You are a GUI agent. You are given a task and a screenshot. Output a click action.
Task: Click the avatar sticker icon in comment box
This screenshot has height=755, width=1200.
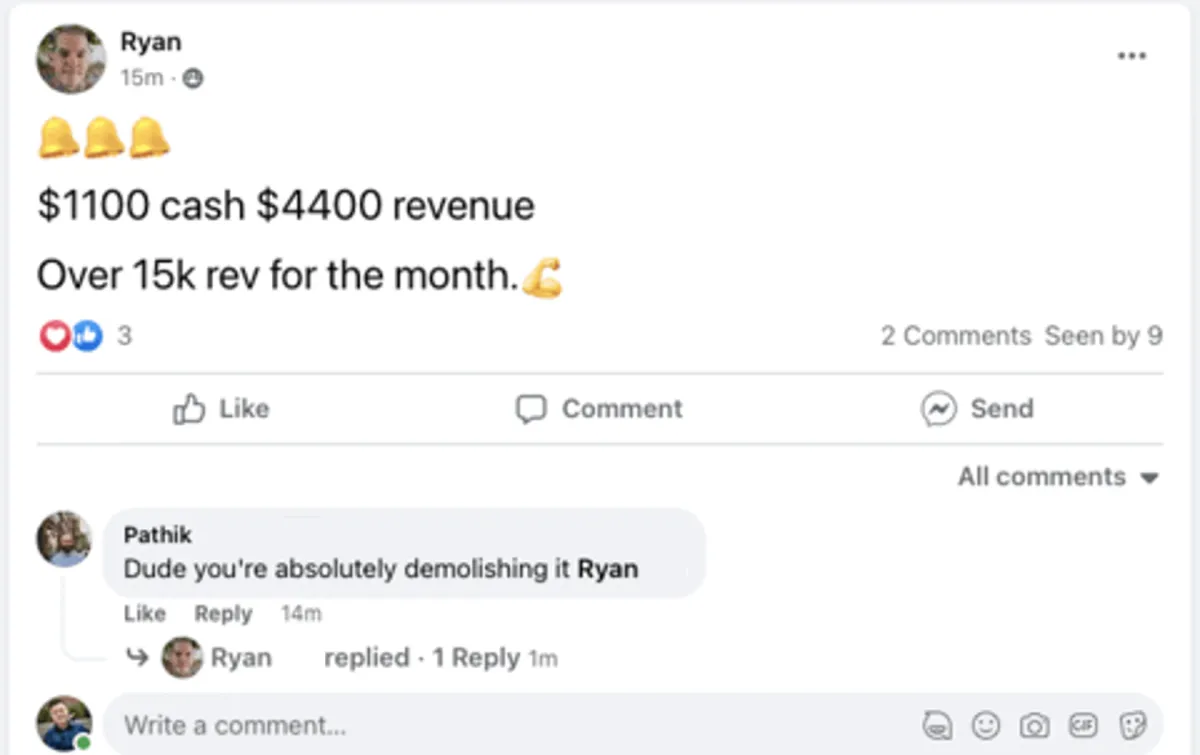(938, 725)
